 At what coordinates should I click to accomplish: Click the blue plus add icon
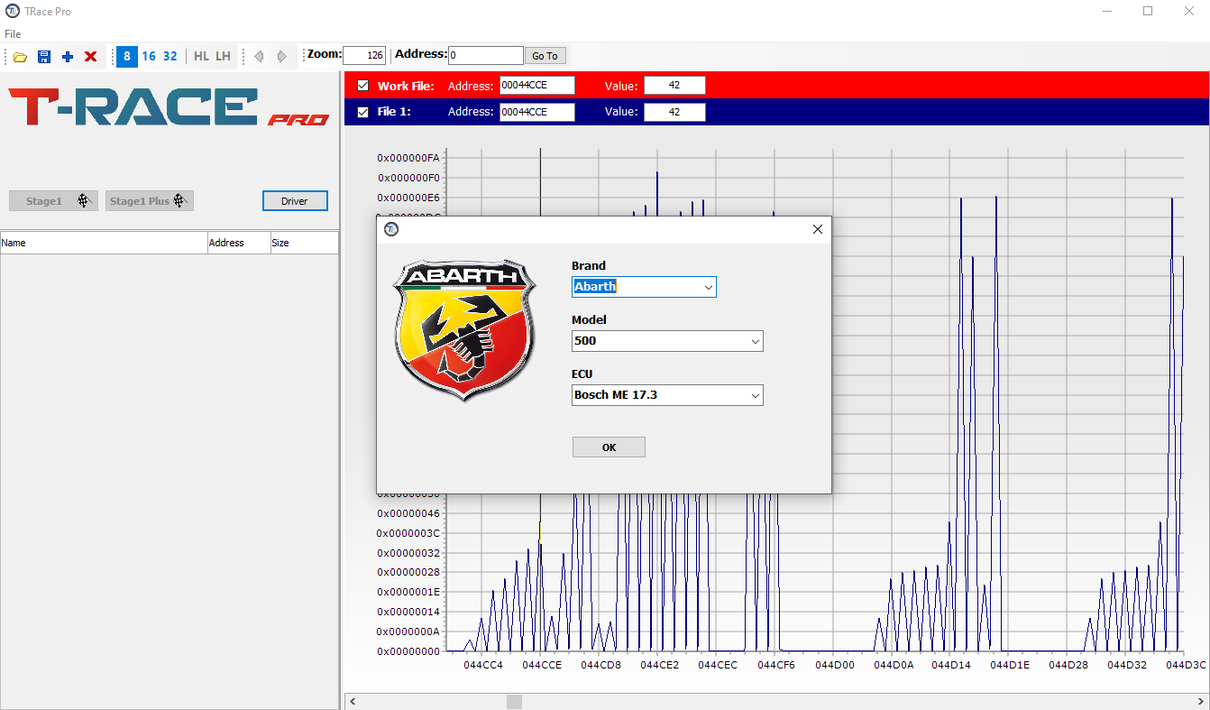(67, 57)
